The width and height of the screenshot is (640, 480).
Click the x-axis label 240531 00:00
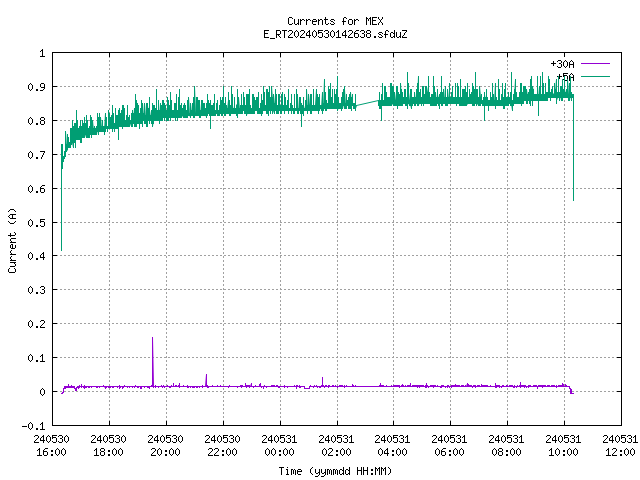[x=279, y=445]
